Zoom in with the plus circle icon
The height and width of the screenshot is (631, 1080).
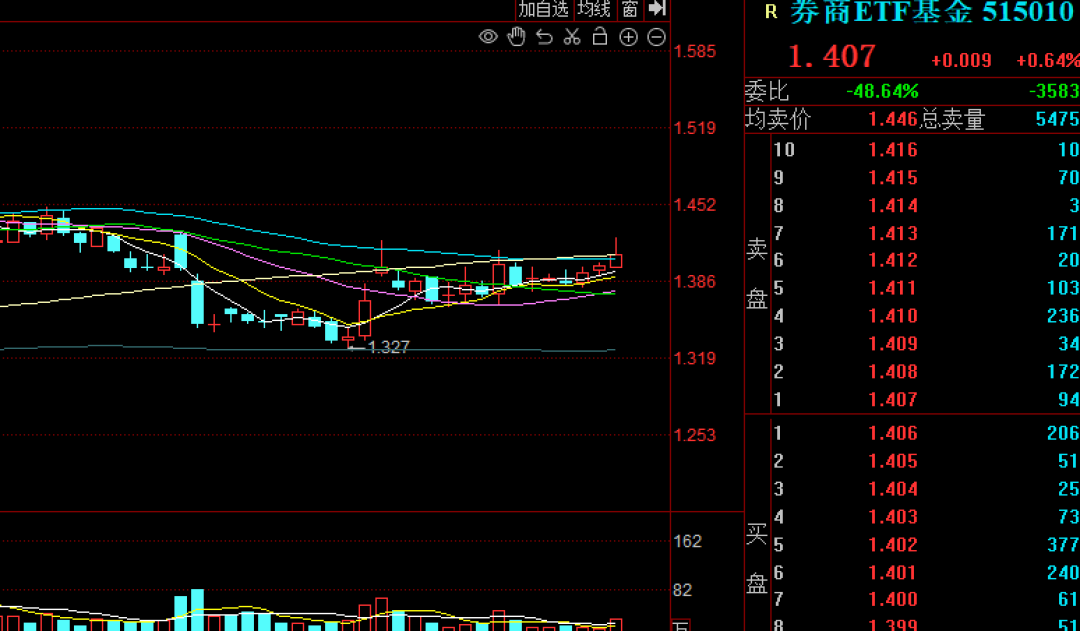[x=628, y=37]
